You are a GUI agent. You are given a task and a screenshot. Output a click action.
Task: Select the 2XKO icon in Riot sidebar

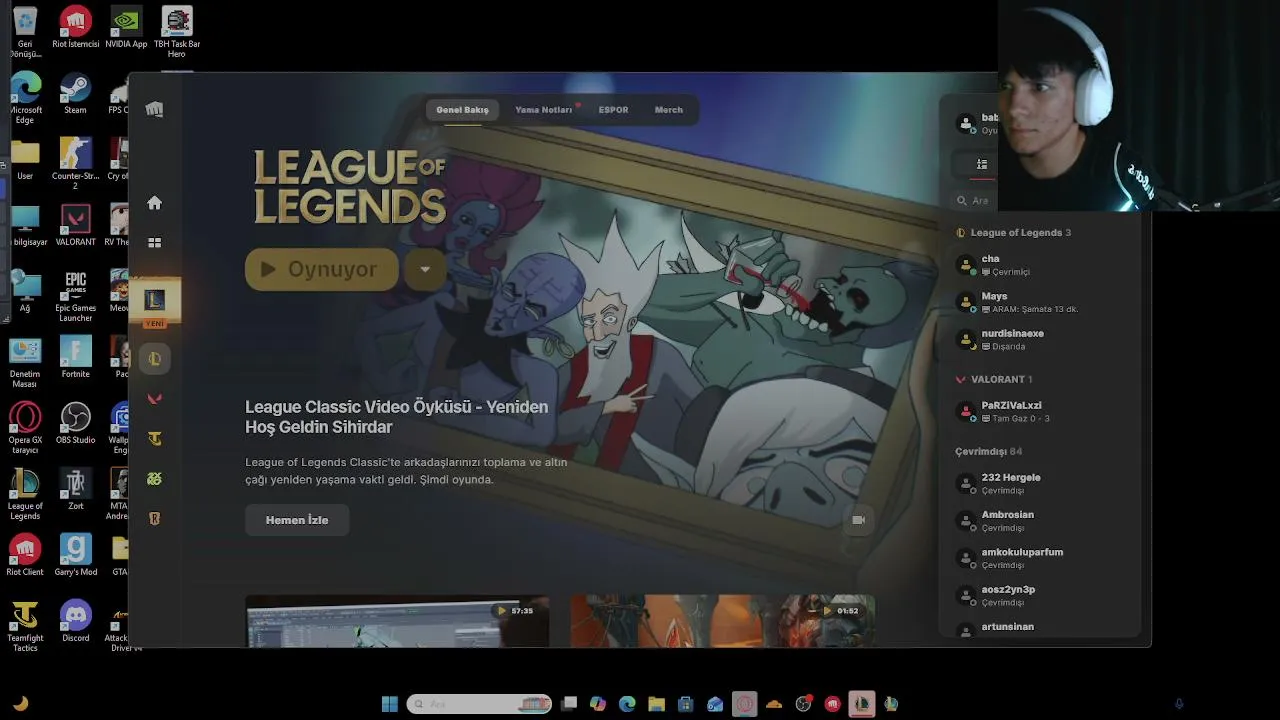click(x=154, y=479)
